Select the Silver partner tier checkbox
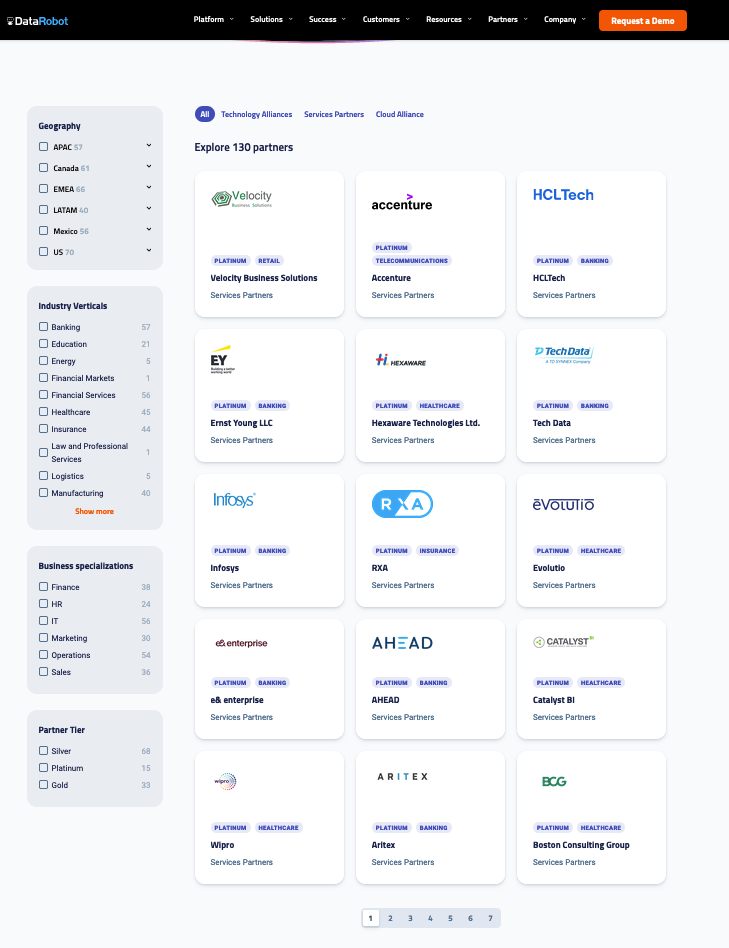Viewport: 729px width, 948px height. (44, 751)
